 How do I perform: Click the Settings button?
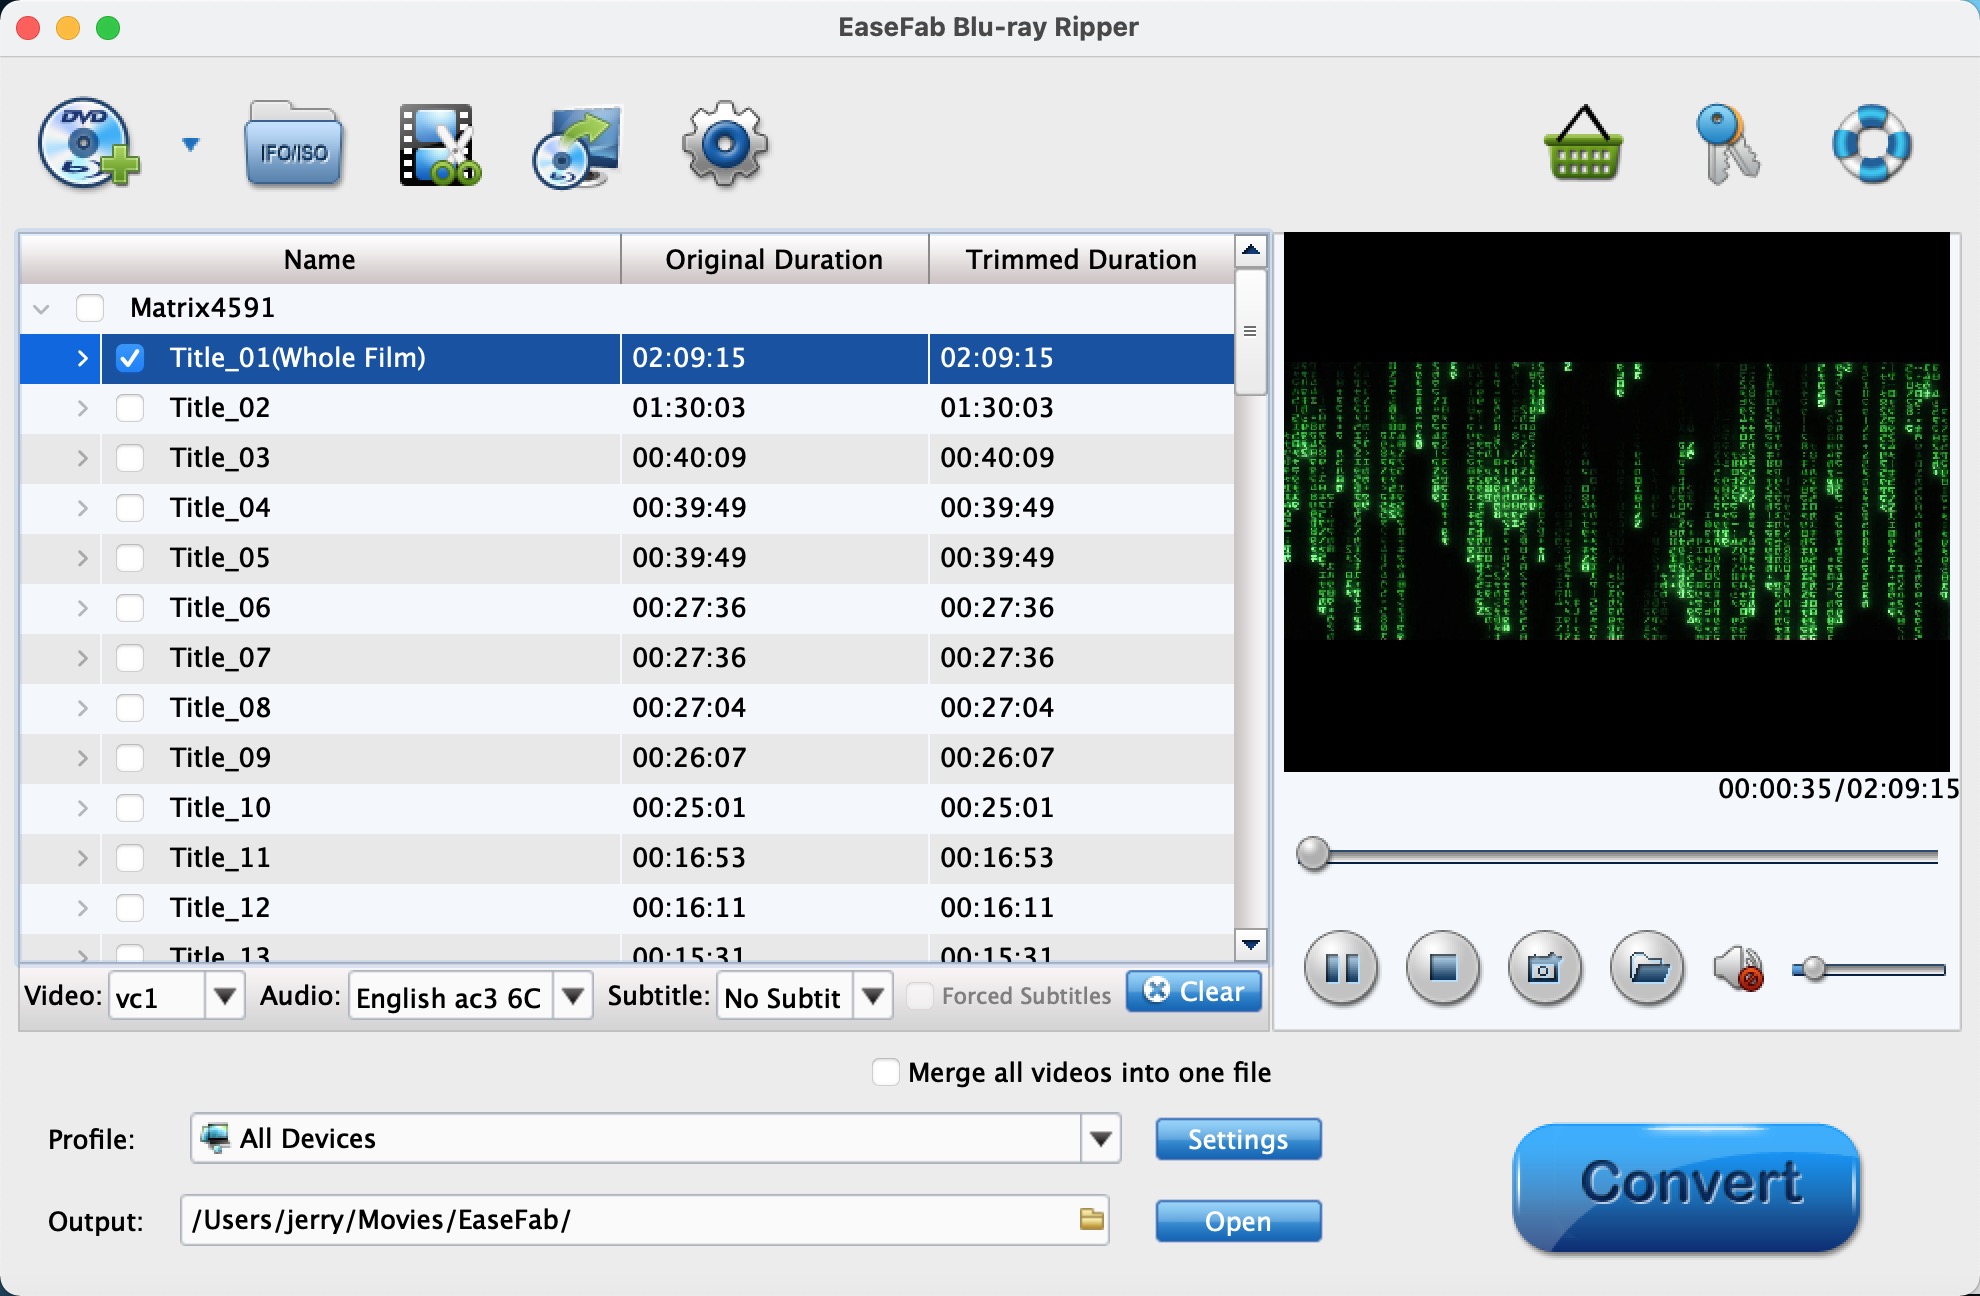[x=1238, y=1139]
